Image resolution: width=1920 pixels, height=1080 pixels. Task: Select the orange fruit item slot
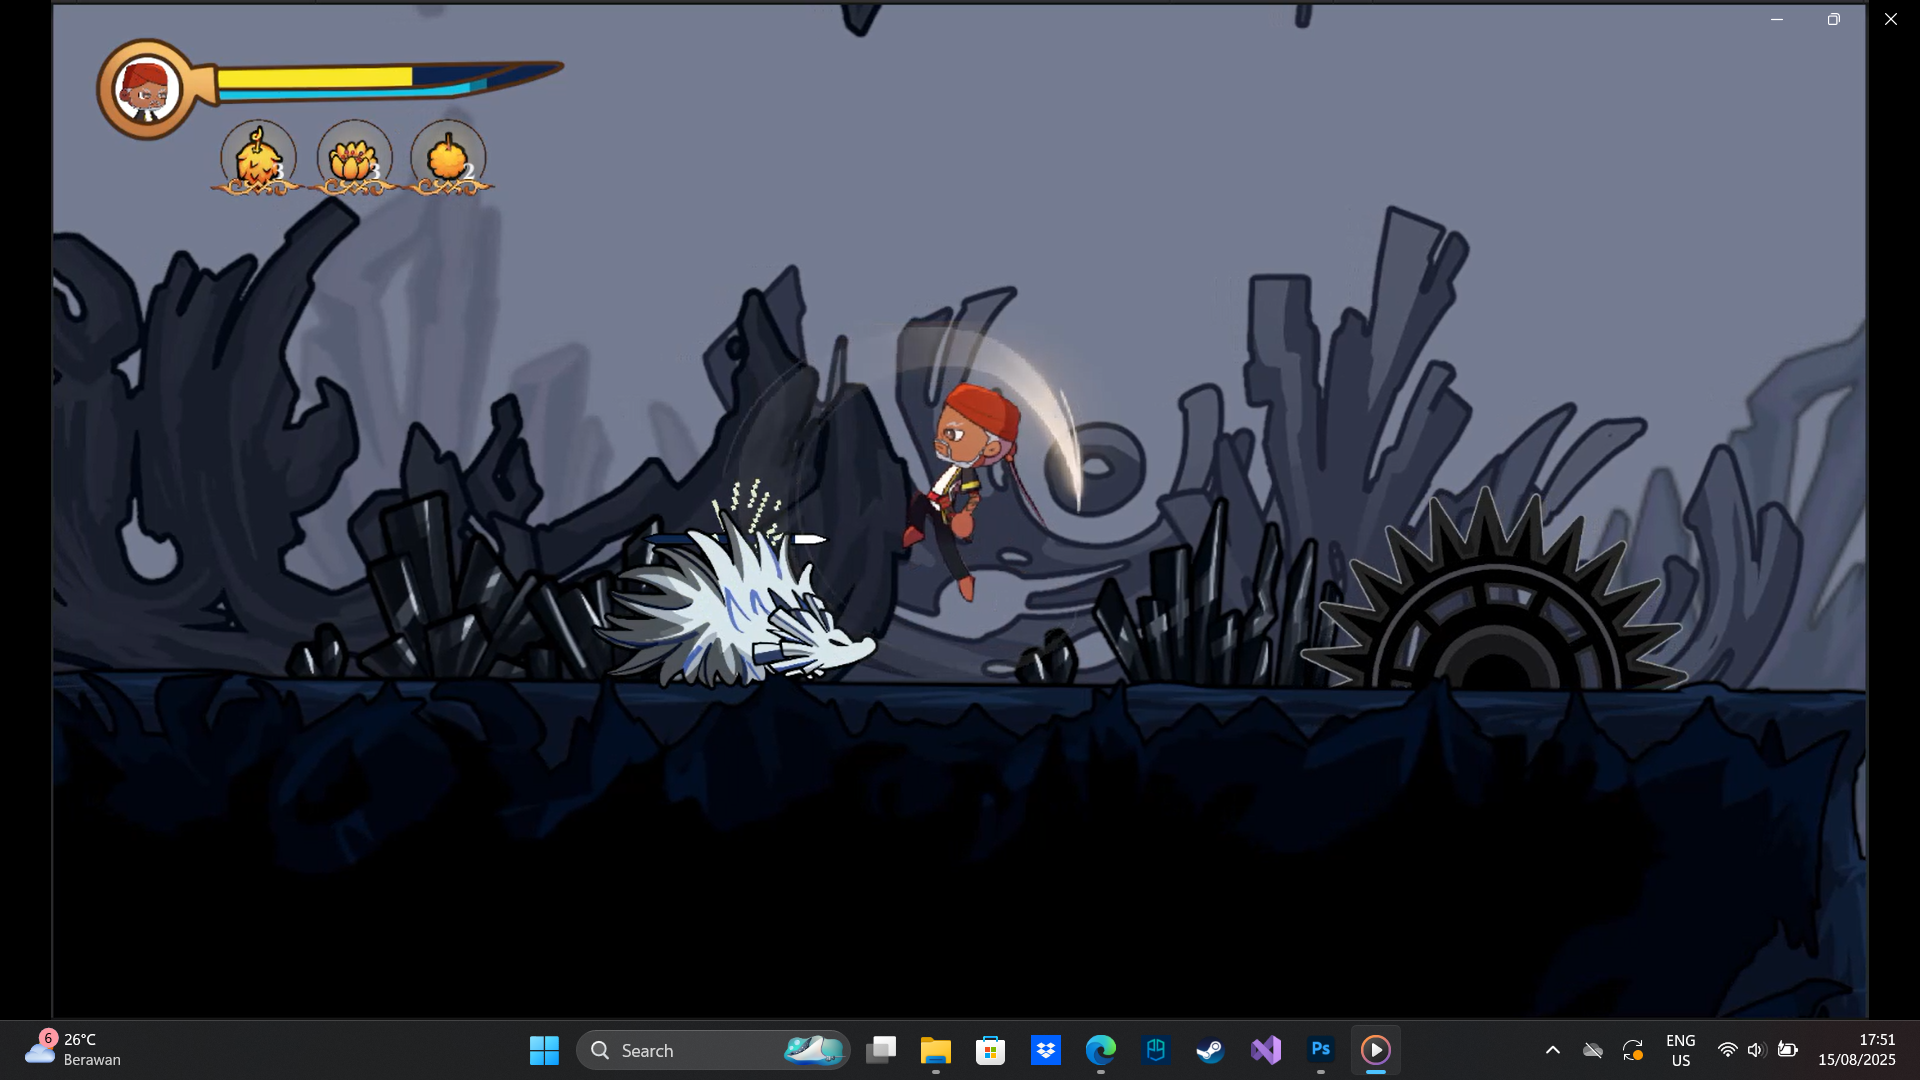[x=448, y=158]
